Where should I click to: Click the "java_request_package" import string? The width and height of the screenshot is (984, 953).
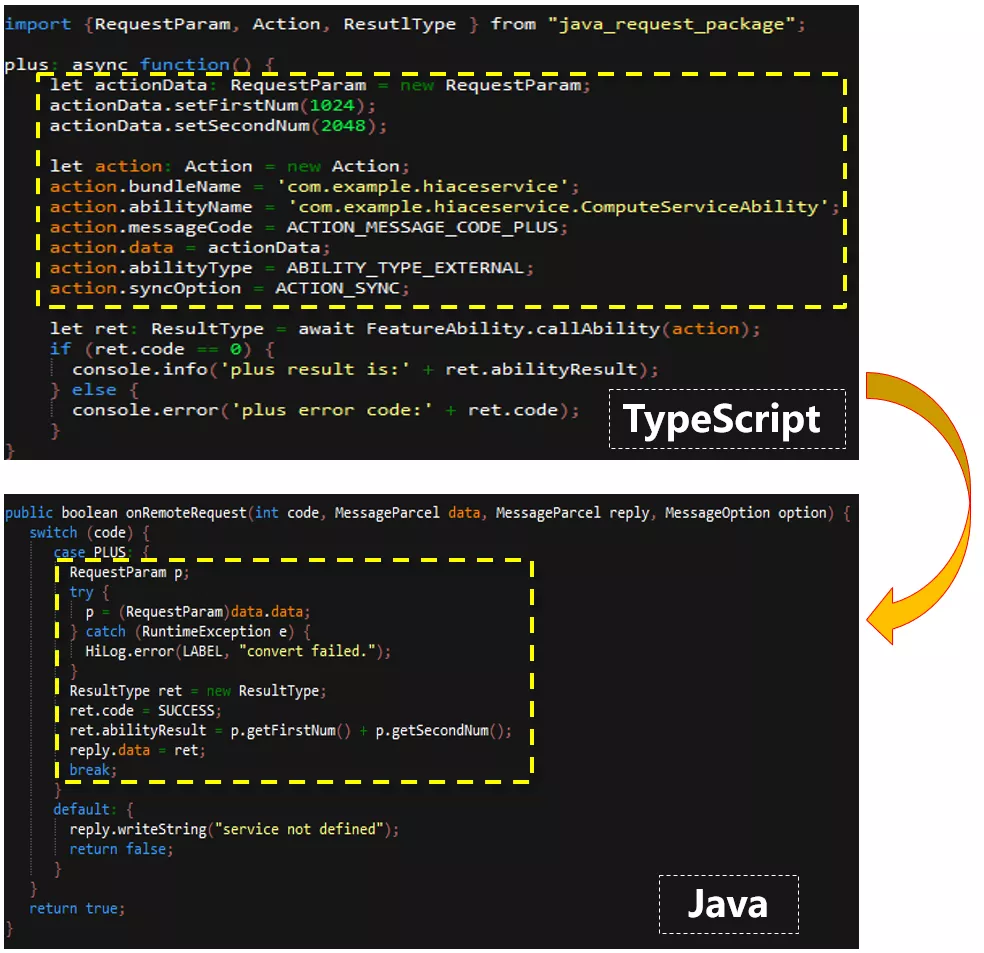[x=671, y=24]
